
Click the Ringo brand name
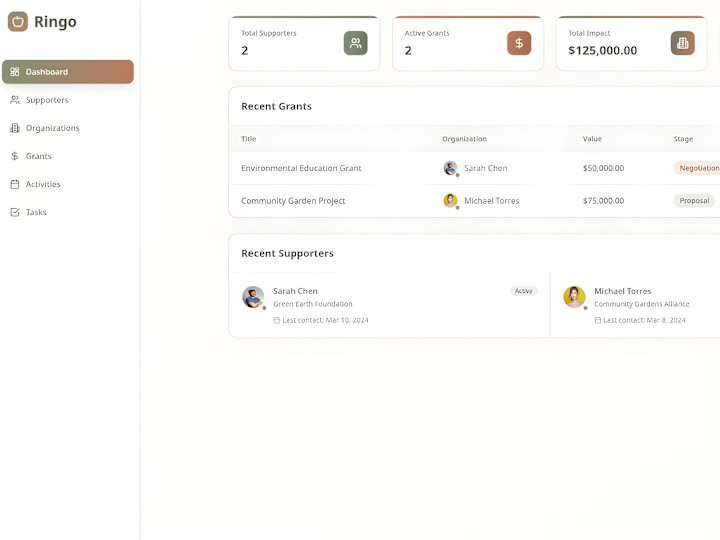pyautogui.click(x=55, y=22)
